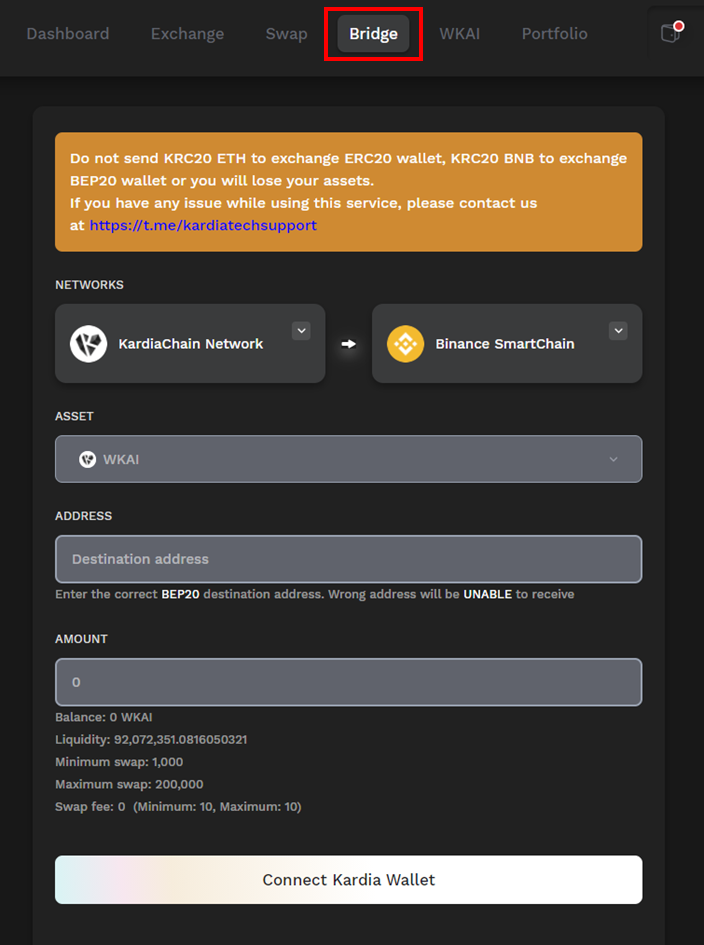Image resolution: width=704 pixels, height=945 pixels.
Task: Go to the Swap tab
Action: [286, 34]
